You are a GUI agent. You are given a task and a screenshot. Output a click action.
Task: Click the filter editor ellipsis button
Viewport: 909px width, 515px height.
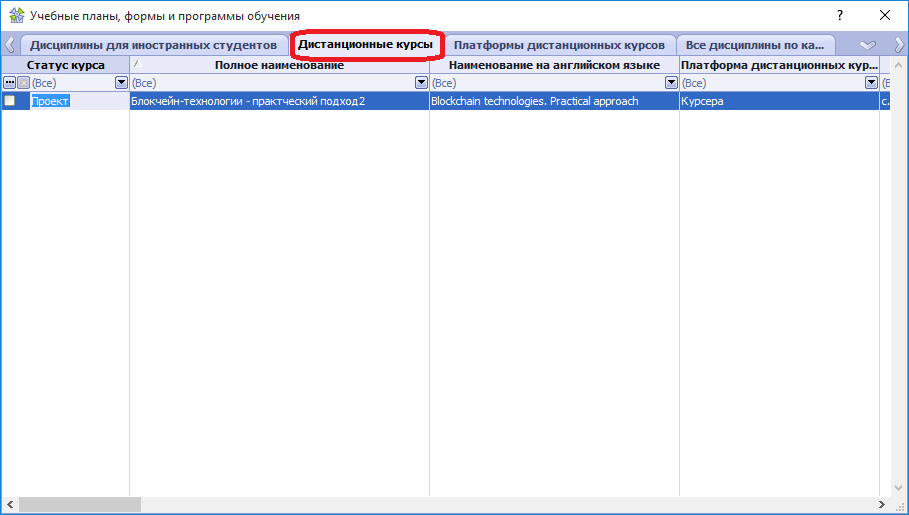tap(9, 83)
